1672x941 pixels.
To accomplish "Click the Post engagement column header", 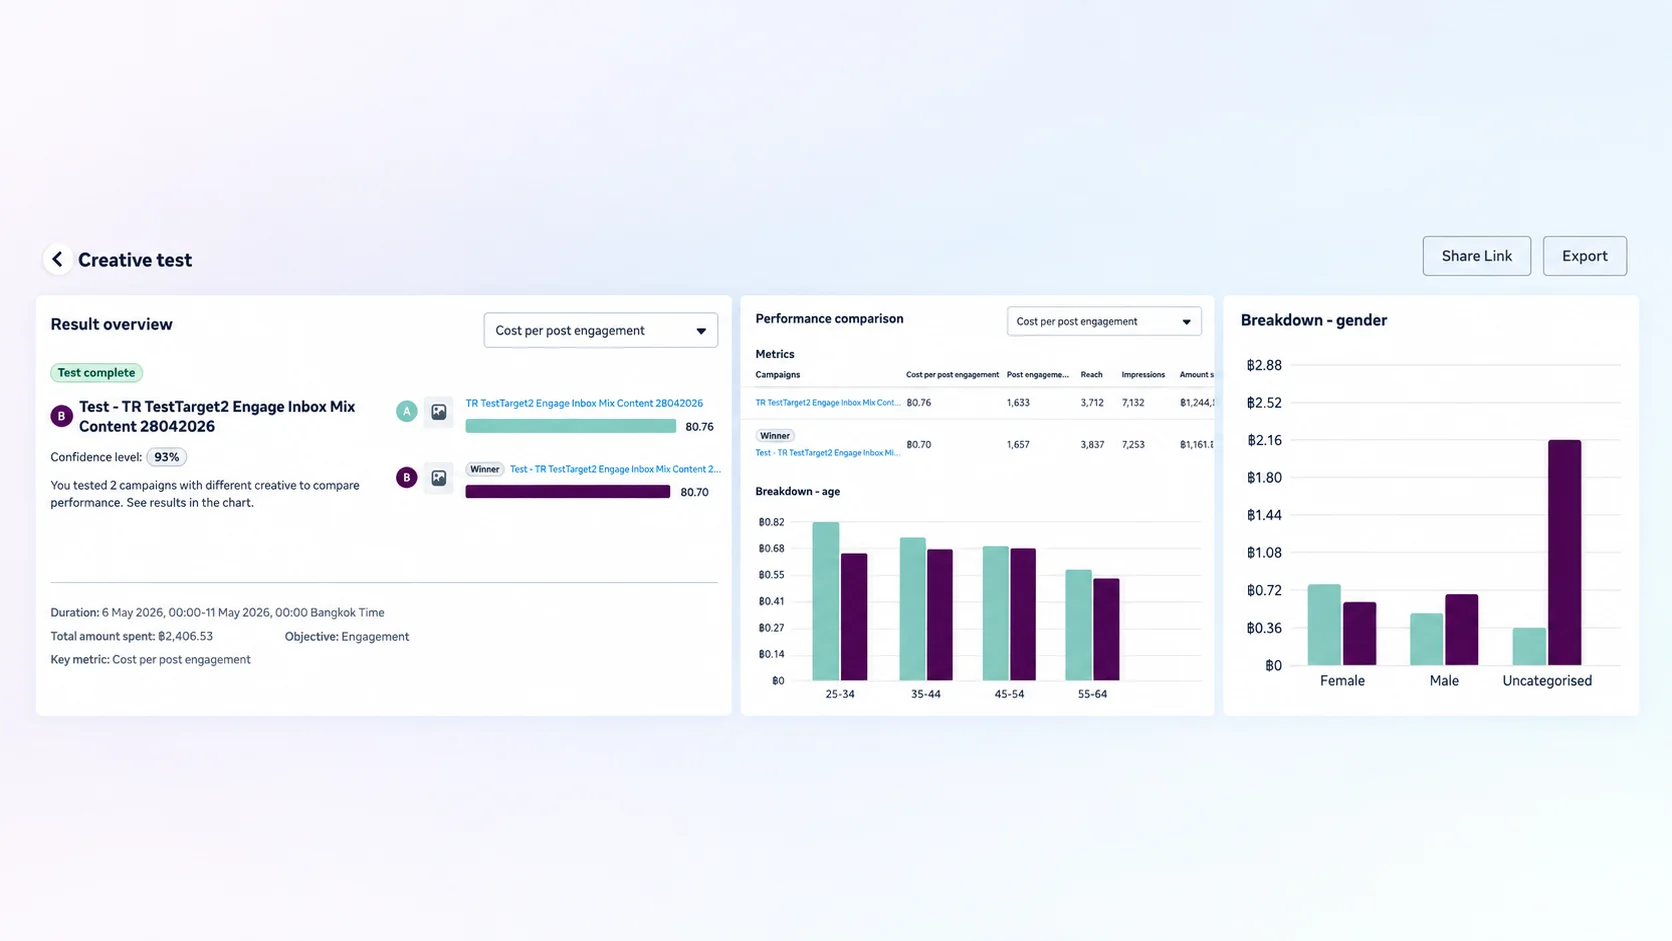I will (1037, 375).
